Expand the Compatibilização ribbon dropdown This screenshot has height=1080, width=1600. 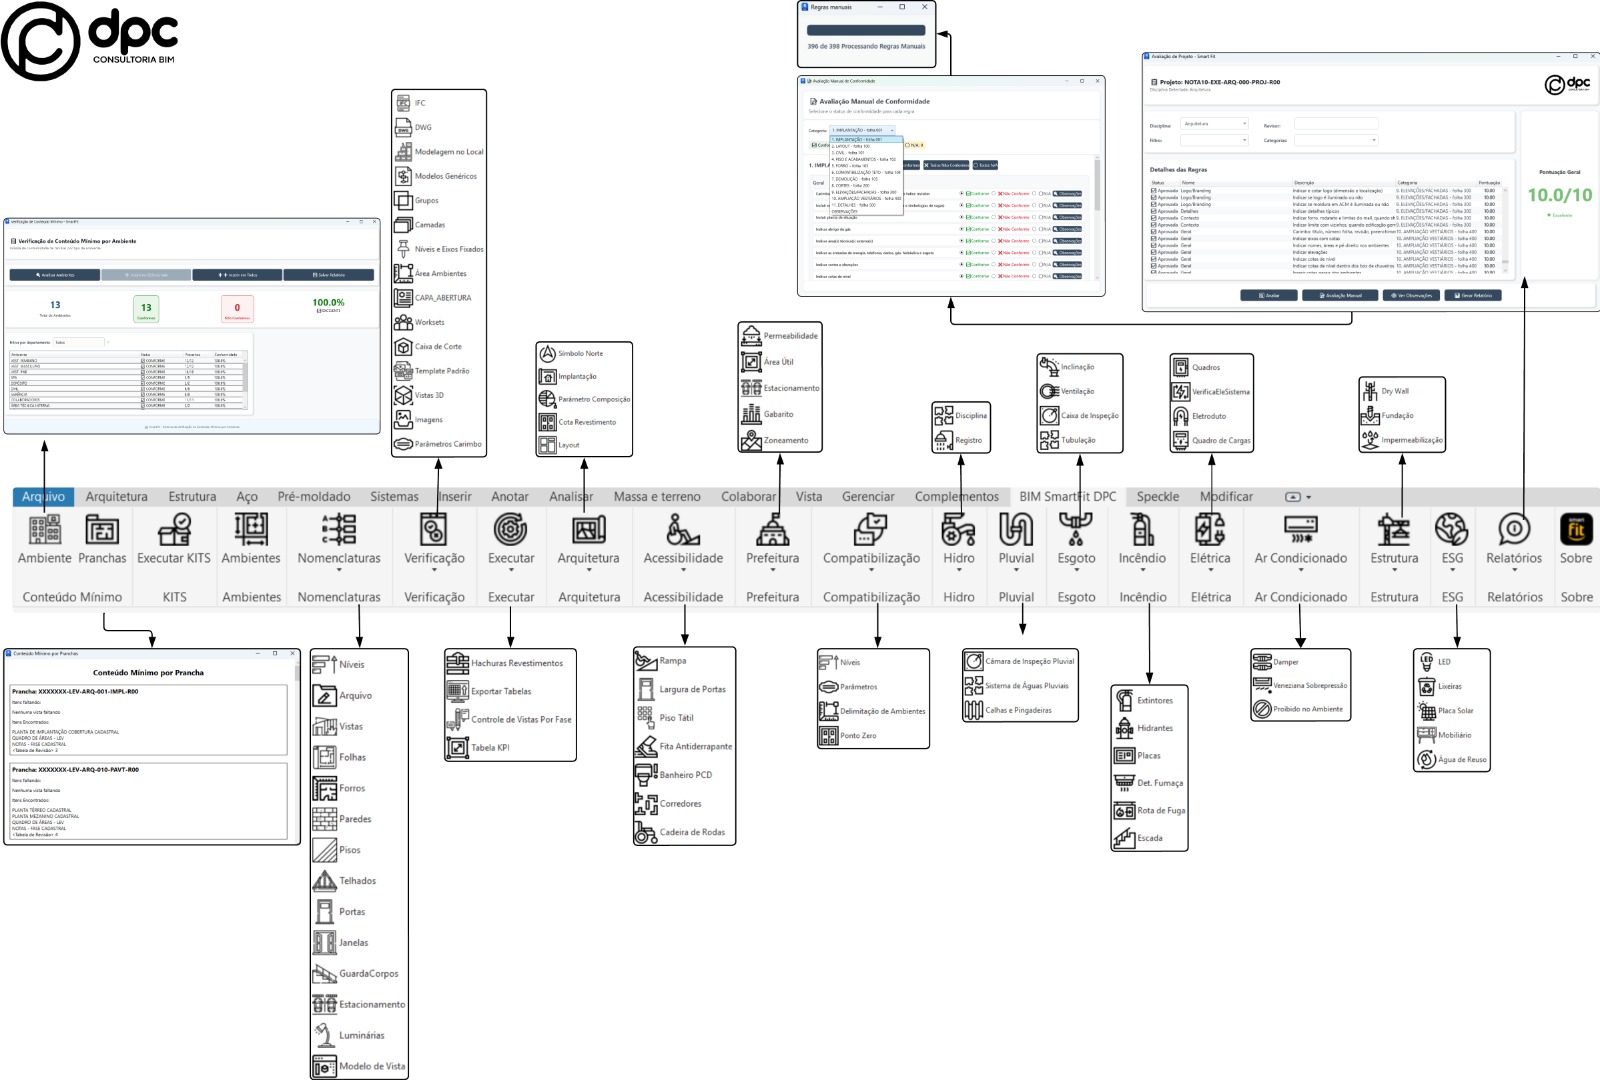coord(871,570)
